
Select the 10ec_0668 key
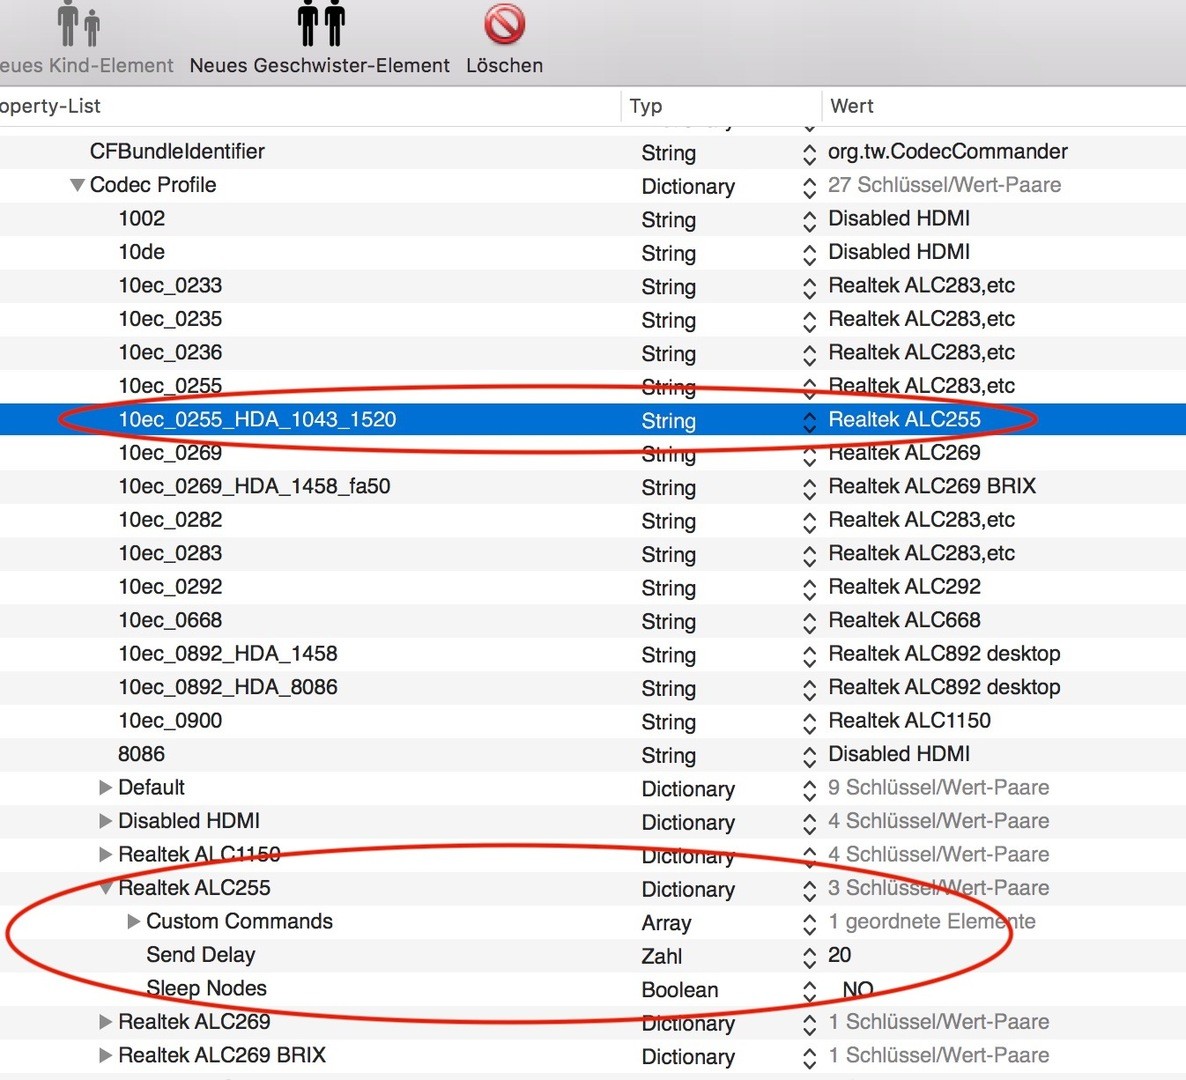pos(170,620)
